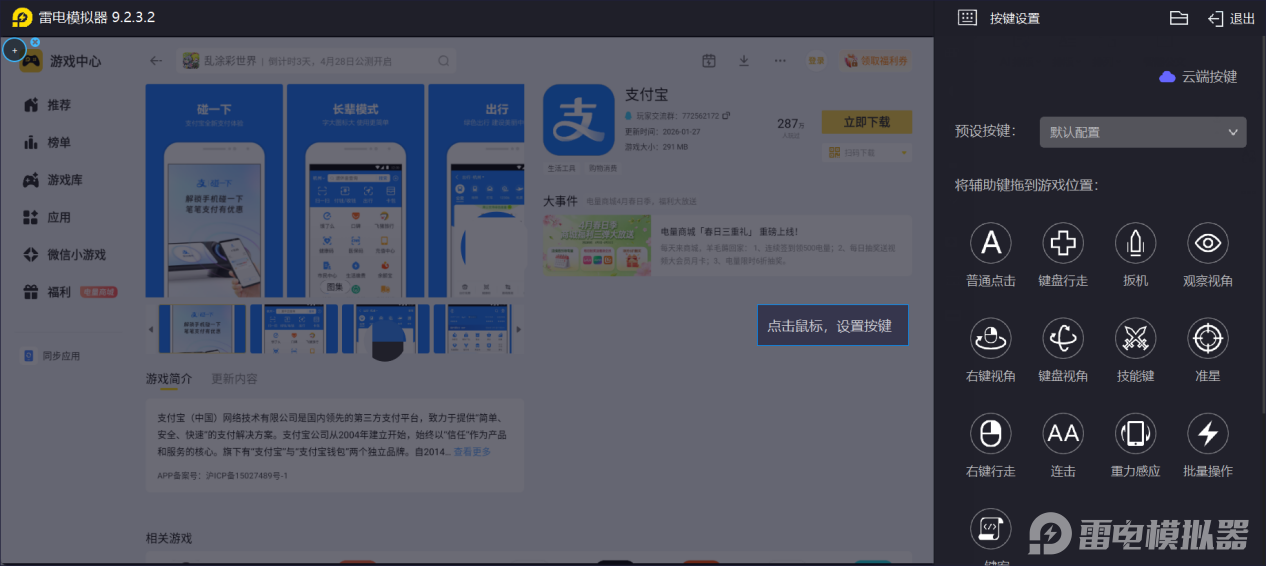Open 推荐 in game center sidebar
Image resolution: width=1266 pixels, height=566 pixels.
point(47,105)
